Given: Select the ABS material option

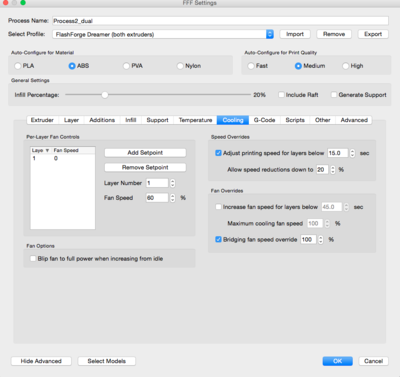Looking at the screenshot, I should click(72, 66).
